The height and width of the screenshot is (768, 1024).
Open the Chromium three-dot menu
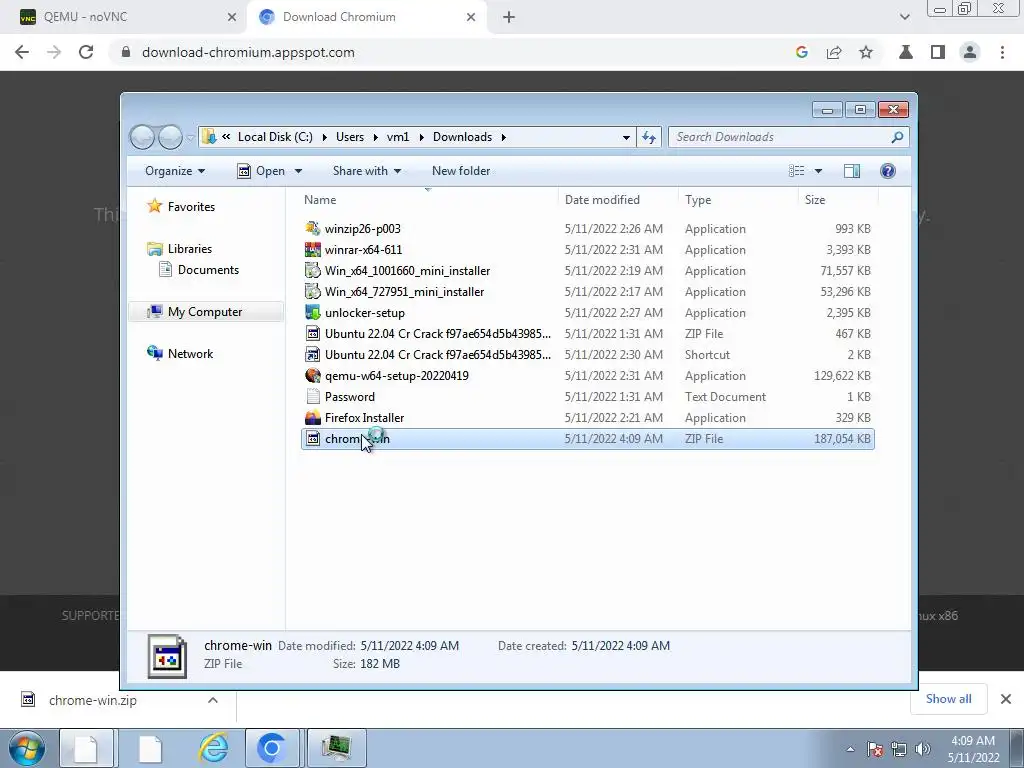(1002, 52)
